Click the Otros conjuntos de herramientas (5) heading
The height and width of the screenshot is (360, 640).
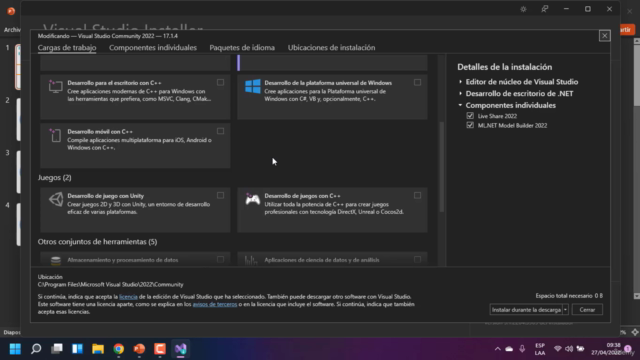[98, 242]
